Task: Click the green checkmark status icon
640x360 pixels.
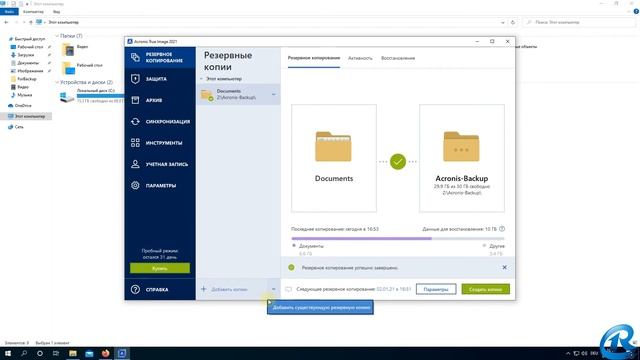Action: tap(398, 162)
